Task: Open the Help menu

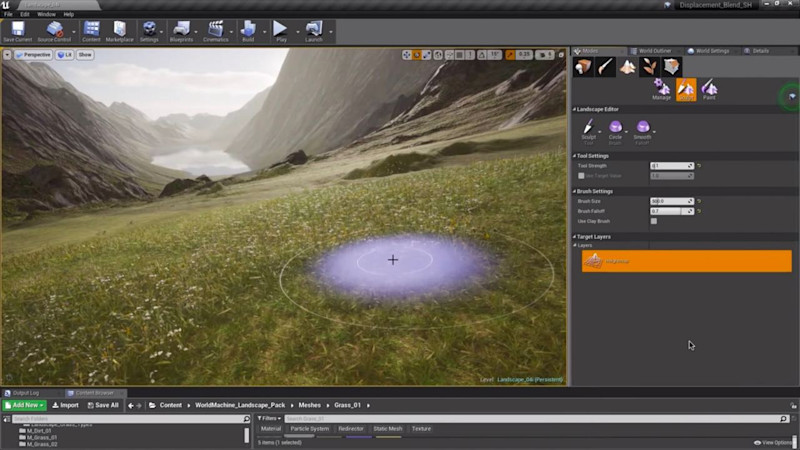Action: click(68, 14)
